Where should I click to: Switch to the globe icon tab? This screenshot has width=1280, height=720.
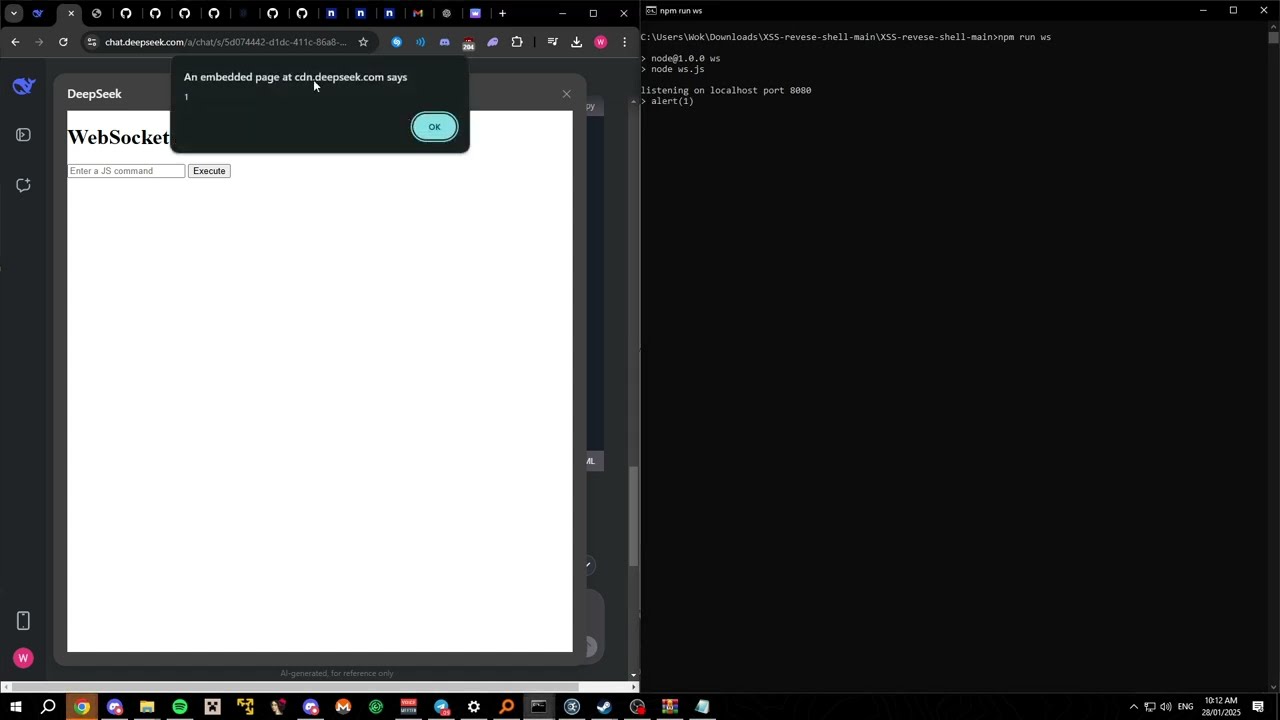96,13
